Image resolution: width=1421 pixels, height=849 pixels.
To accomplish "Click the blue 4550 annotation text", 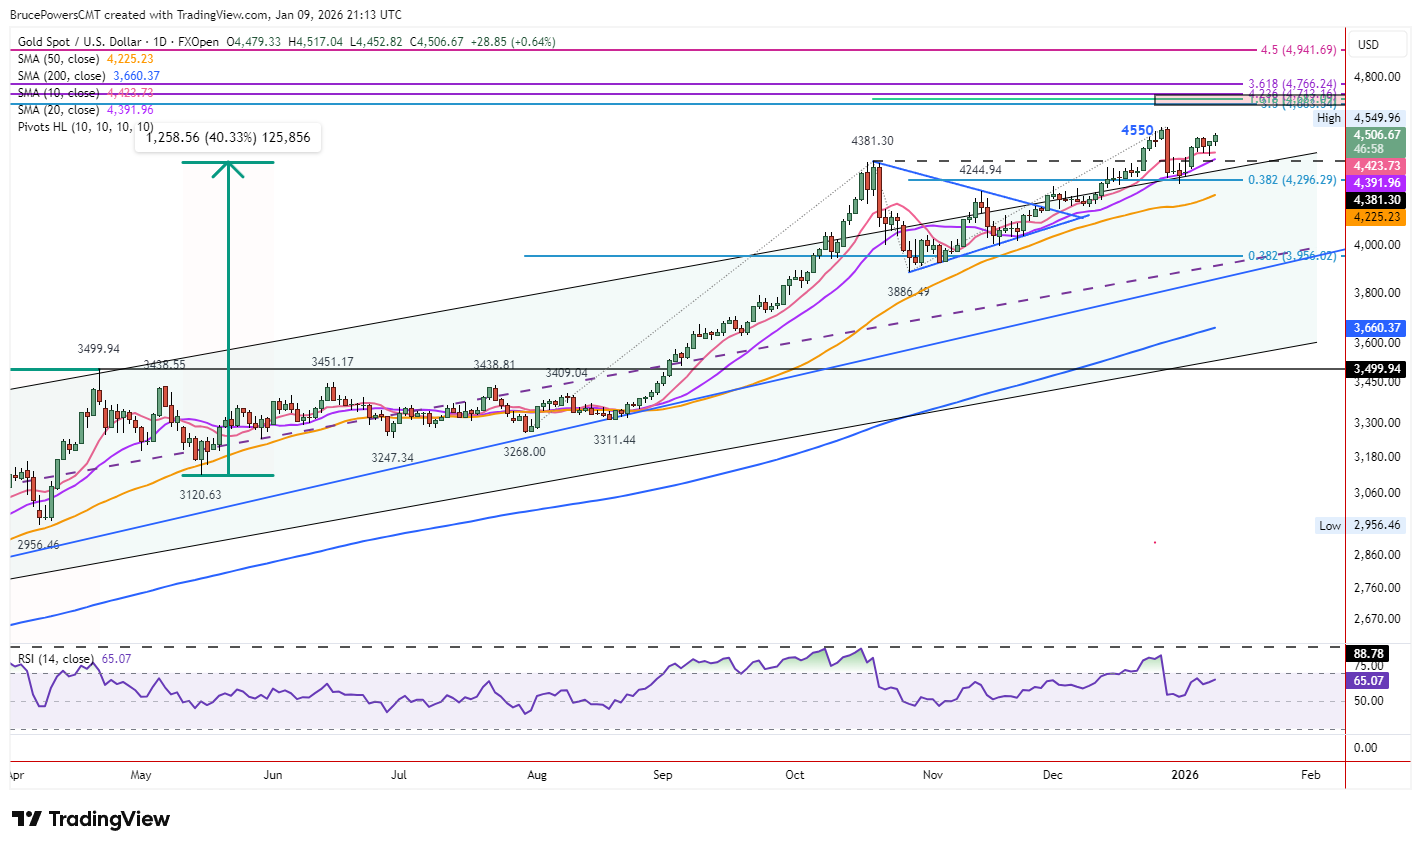I will click(1137, 131).
